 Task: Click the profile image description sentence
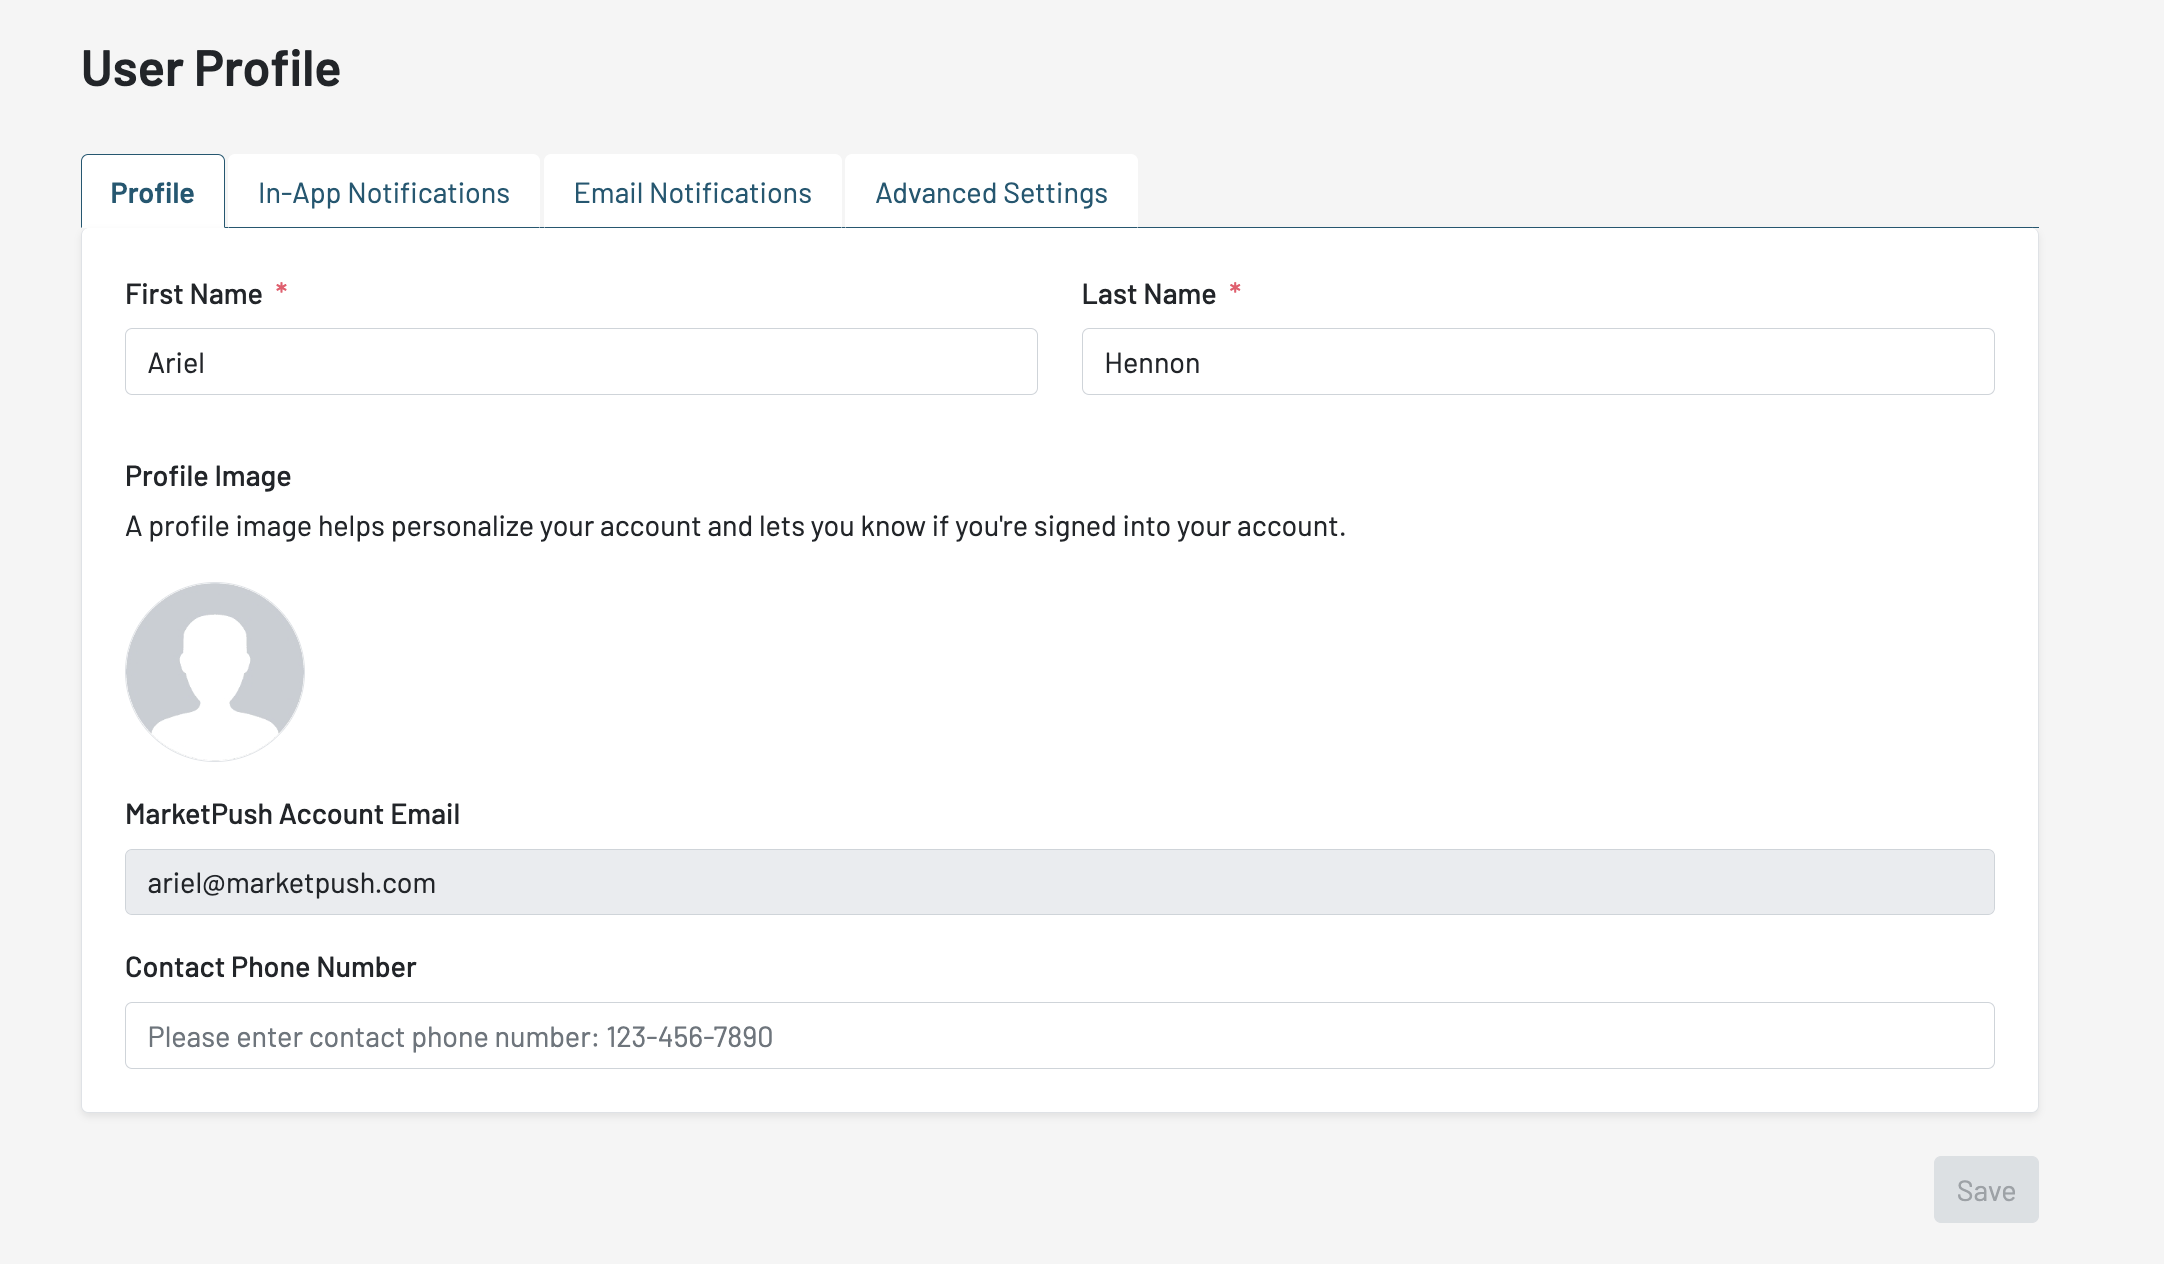click(735, 526)
